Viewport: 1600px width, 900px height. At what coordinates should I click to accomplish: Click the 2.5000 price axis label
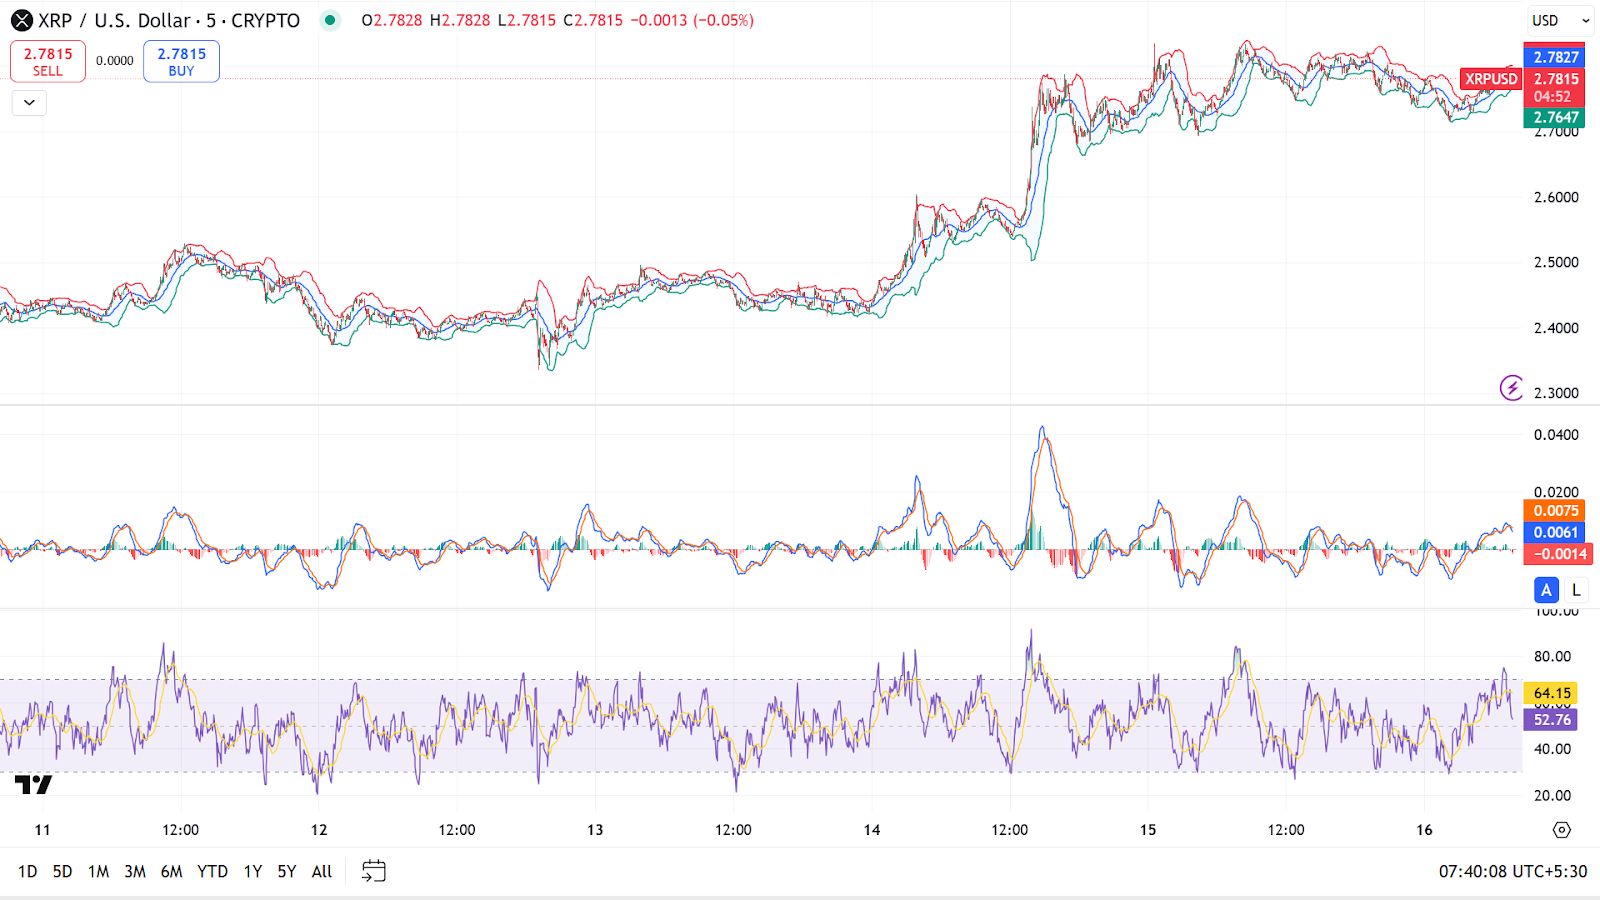(1556, 263)
